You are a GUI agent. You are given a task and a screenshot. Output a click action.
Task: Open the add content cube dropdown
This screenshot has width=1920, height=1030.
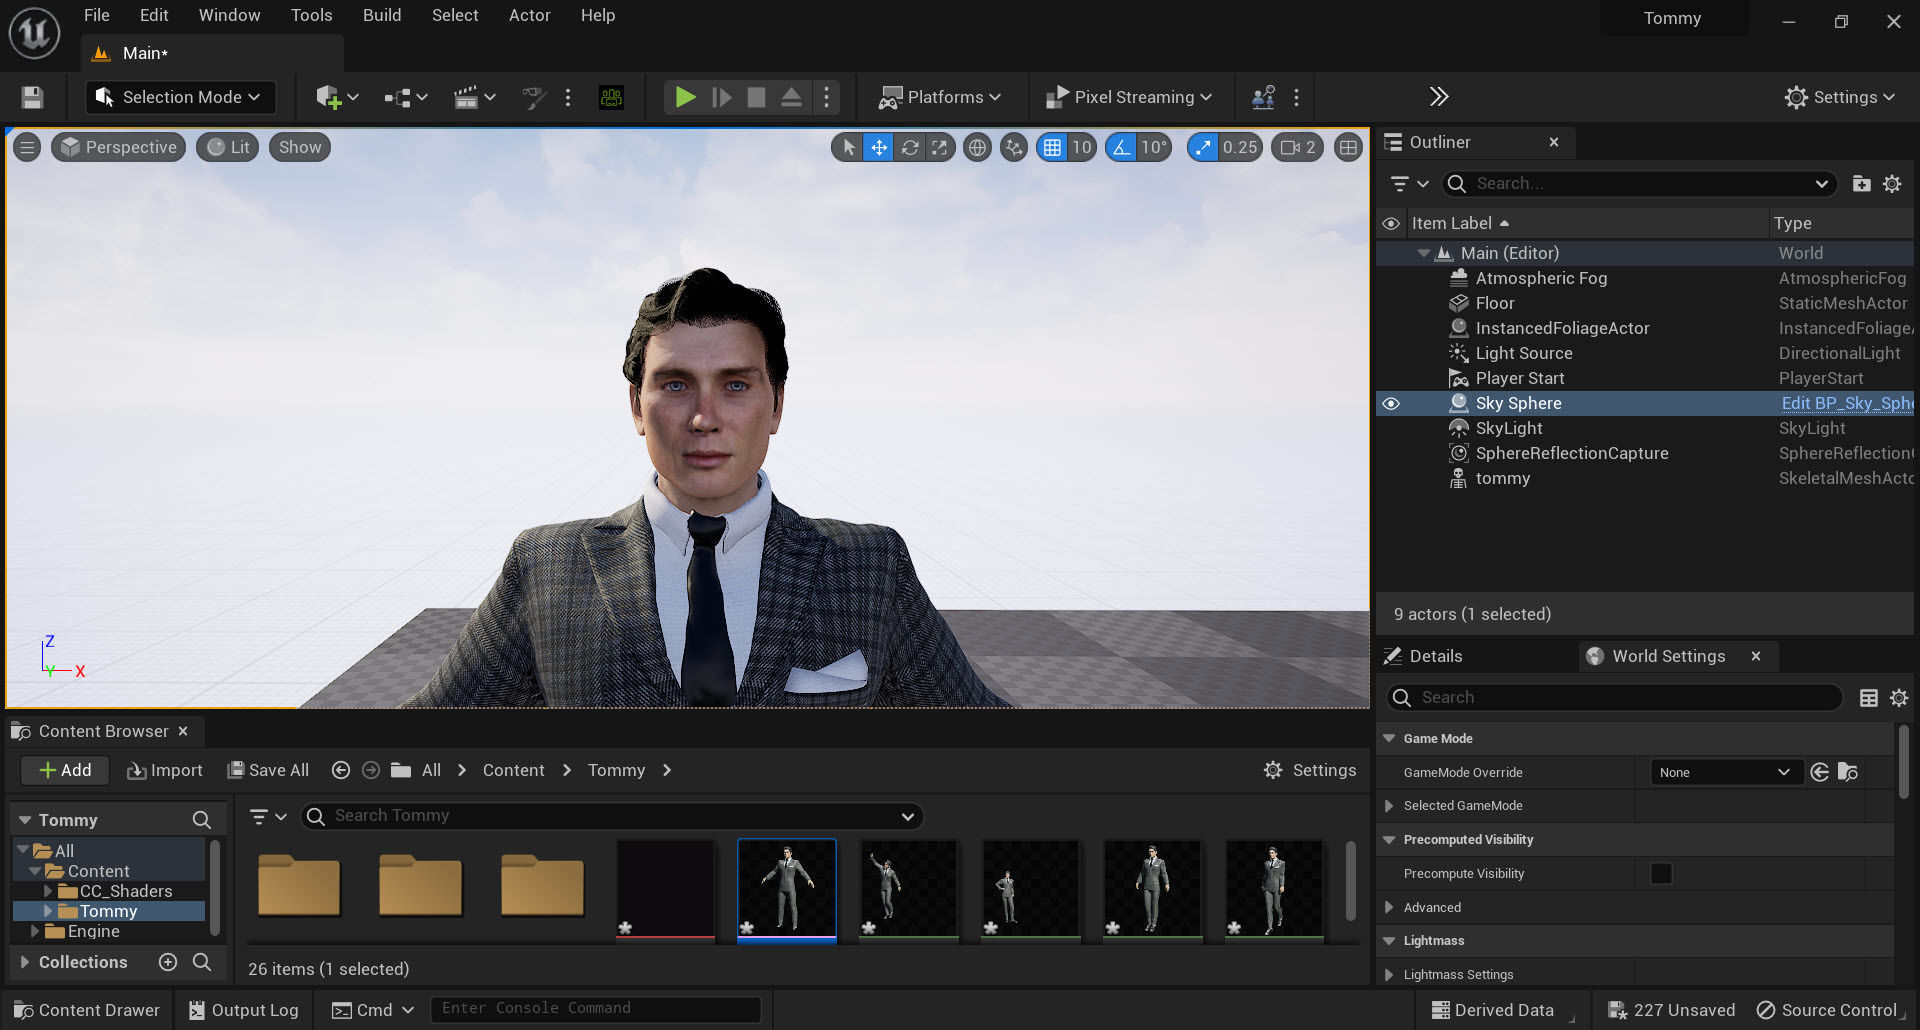tap(337, 97)
